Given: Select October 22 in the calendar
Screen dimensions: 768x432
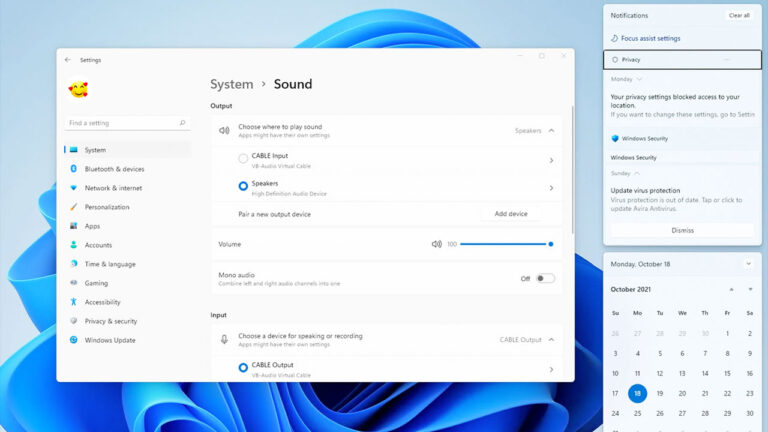Looking at the screenshot, I should 727,393.
